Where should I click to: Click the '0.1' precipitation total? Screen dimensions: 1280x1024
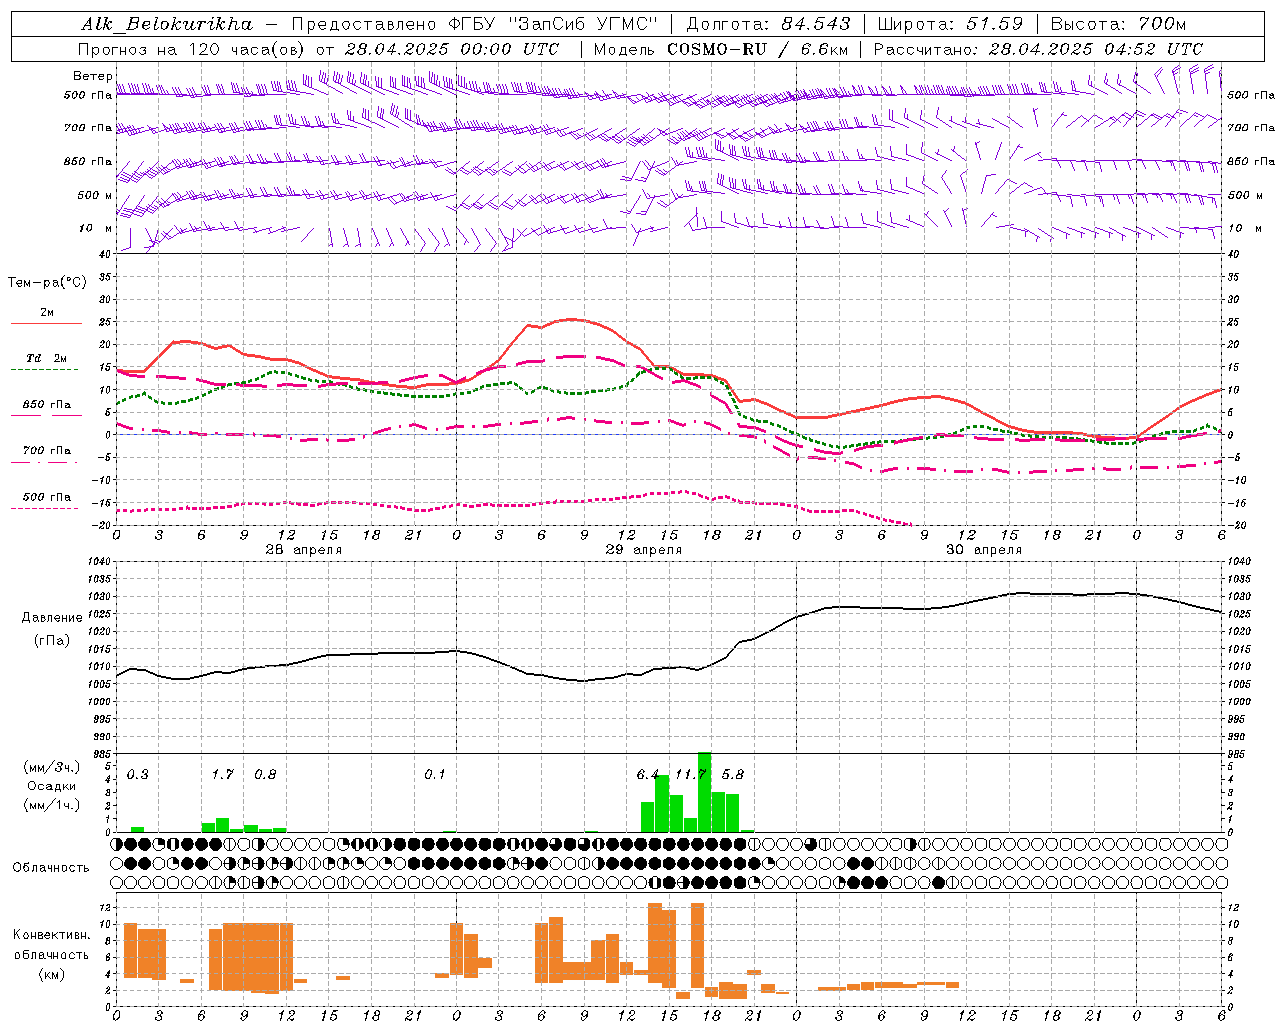click(434, 775)
